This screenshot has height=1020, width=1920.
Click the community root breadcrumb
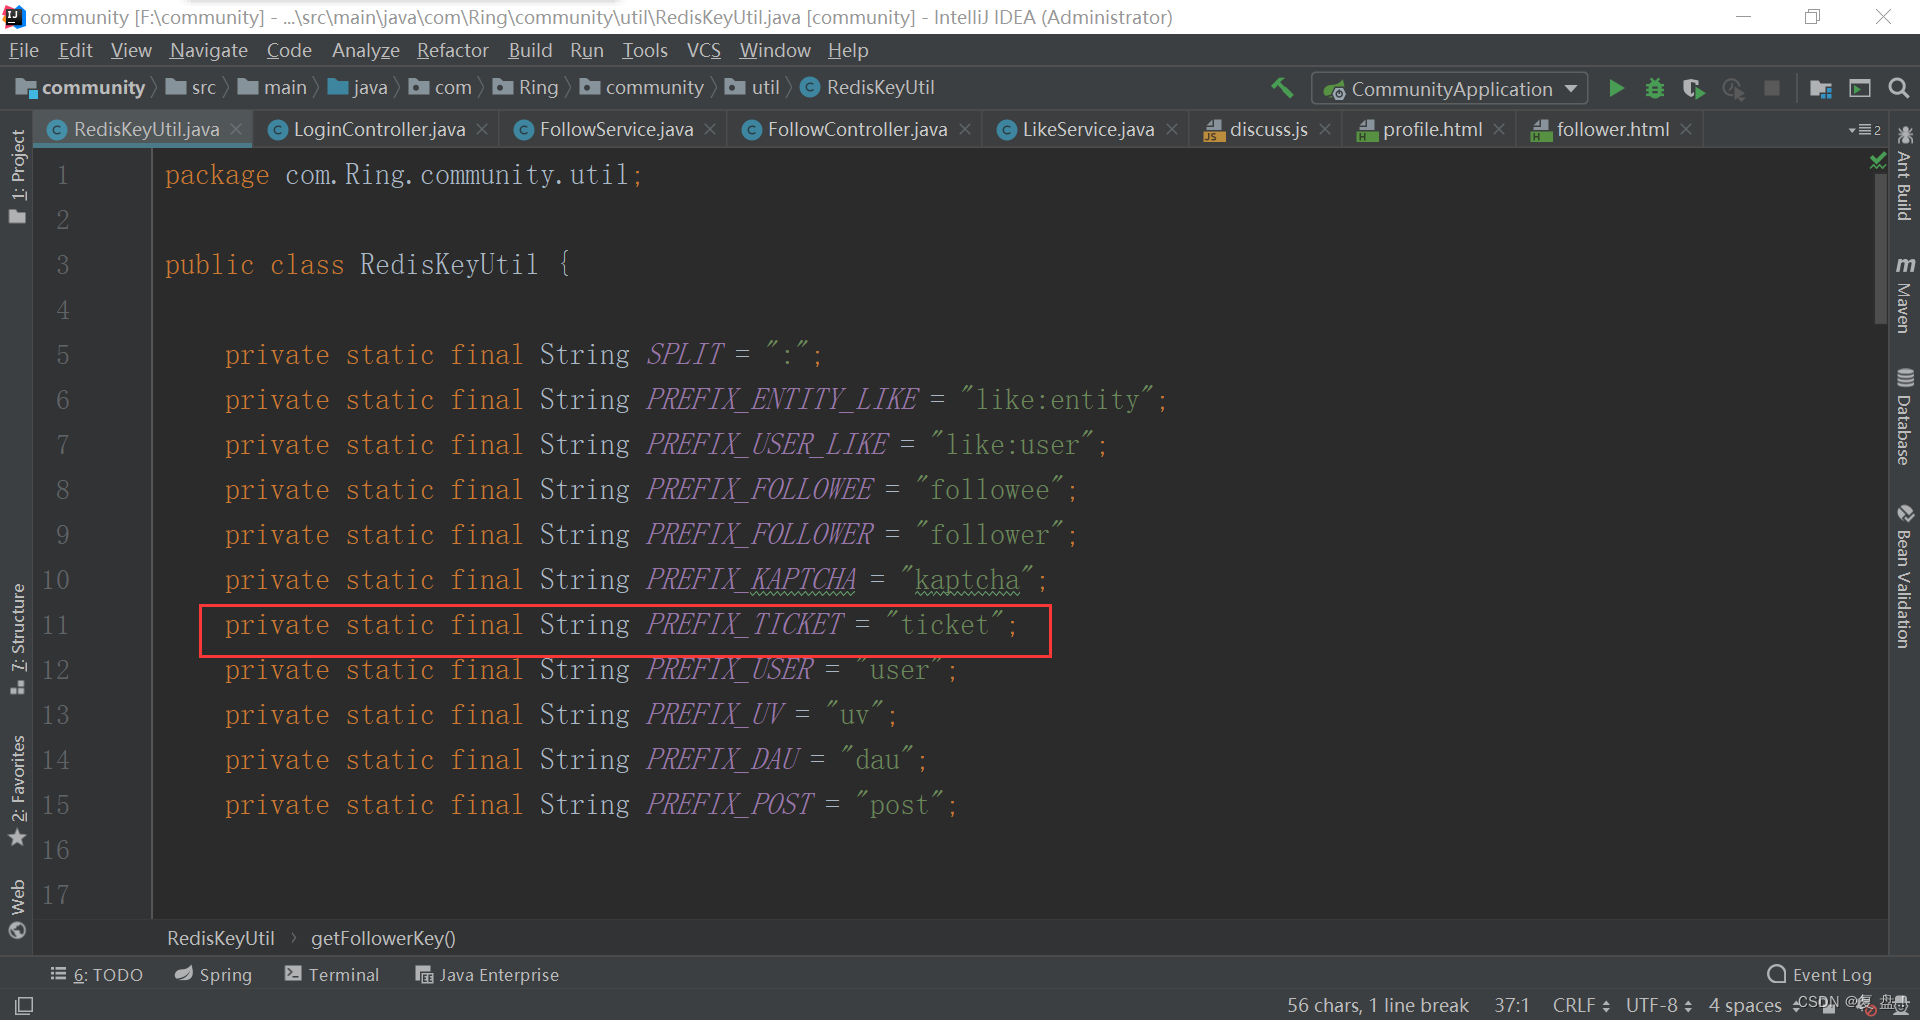pos(81,88)
